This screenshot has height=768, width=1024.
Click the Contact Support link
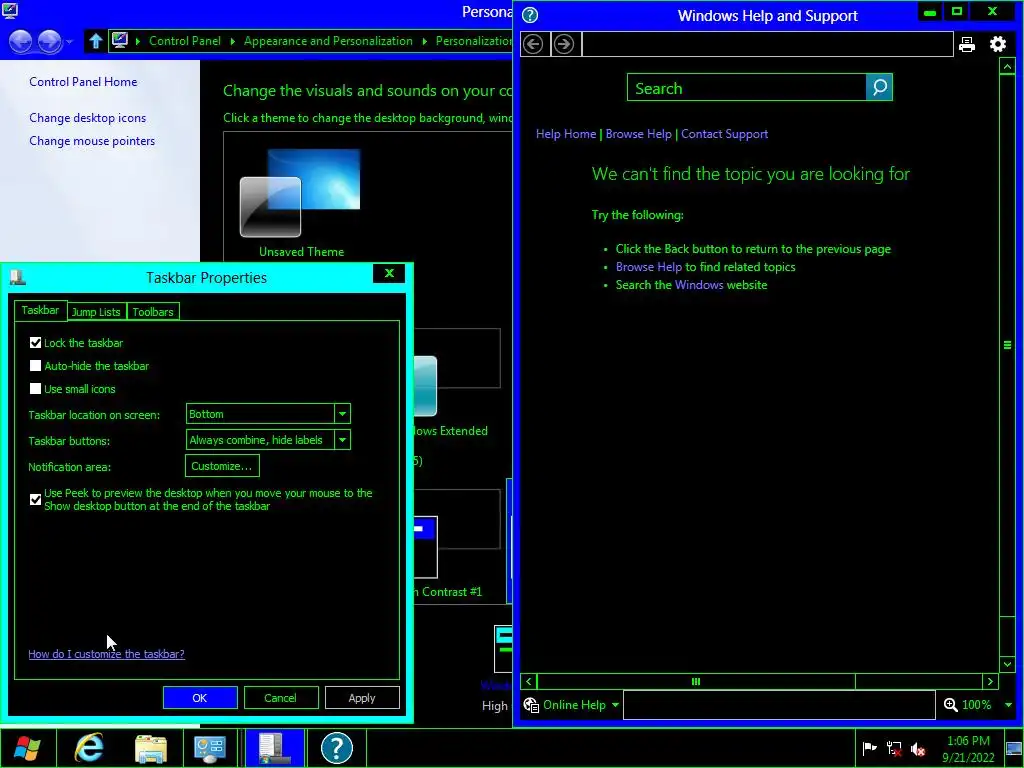click(724, 134)
